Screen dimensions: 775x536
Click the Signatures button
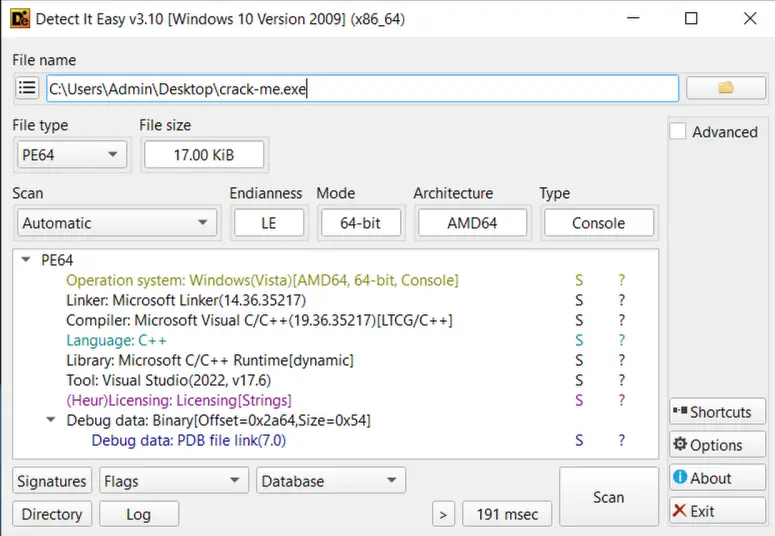pos(52,481)
